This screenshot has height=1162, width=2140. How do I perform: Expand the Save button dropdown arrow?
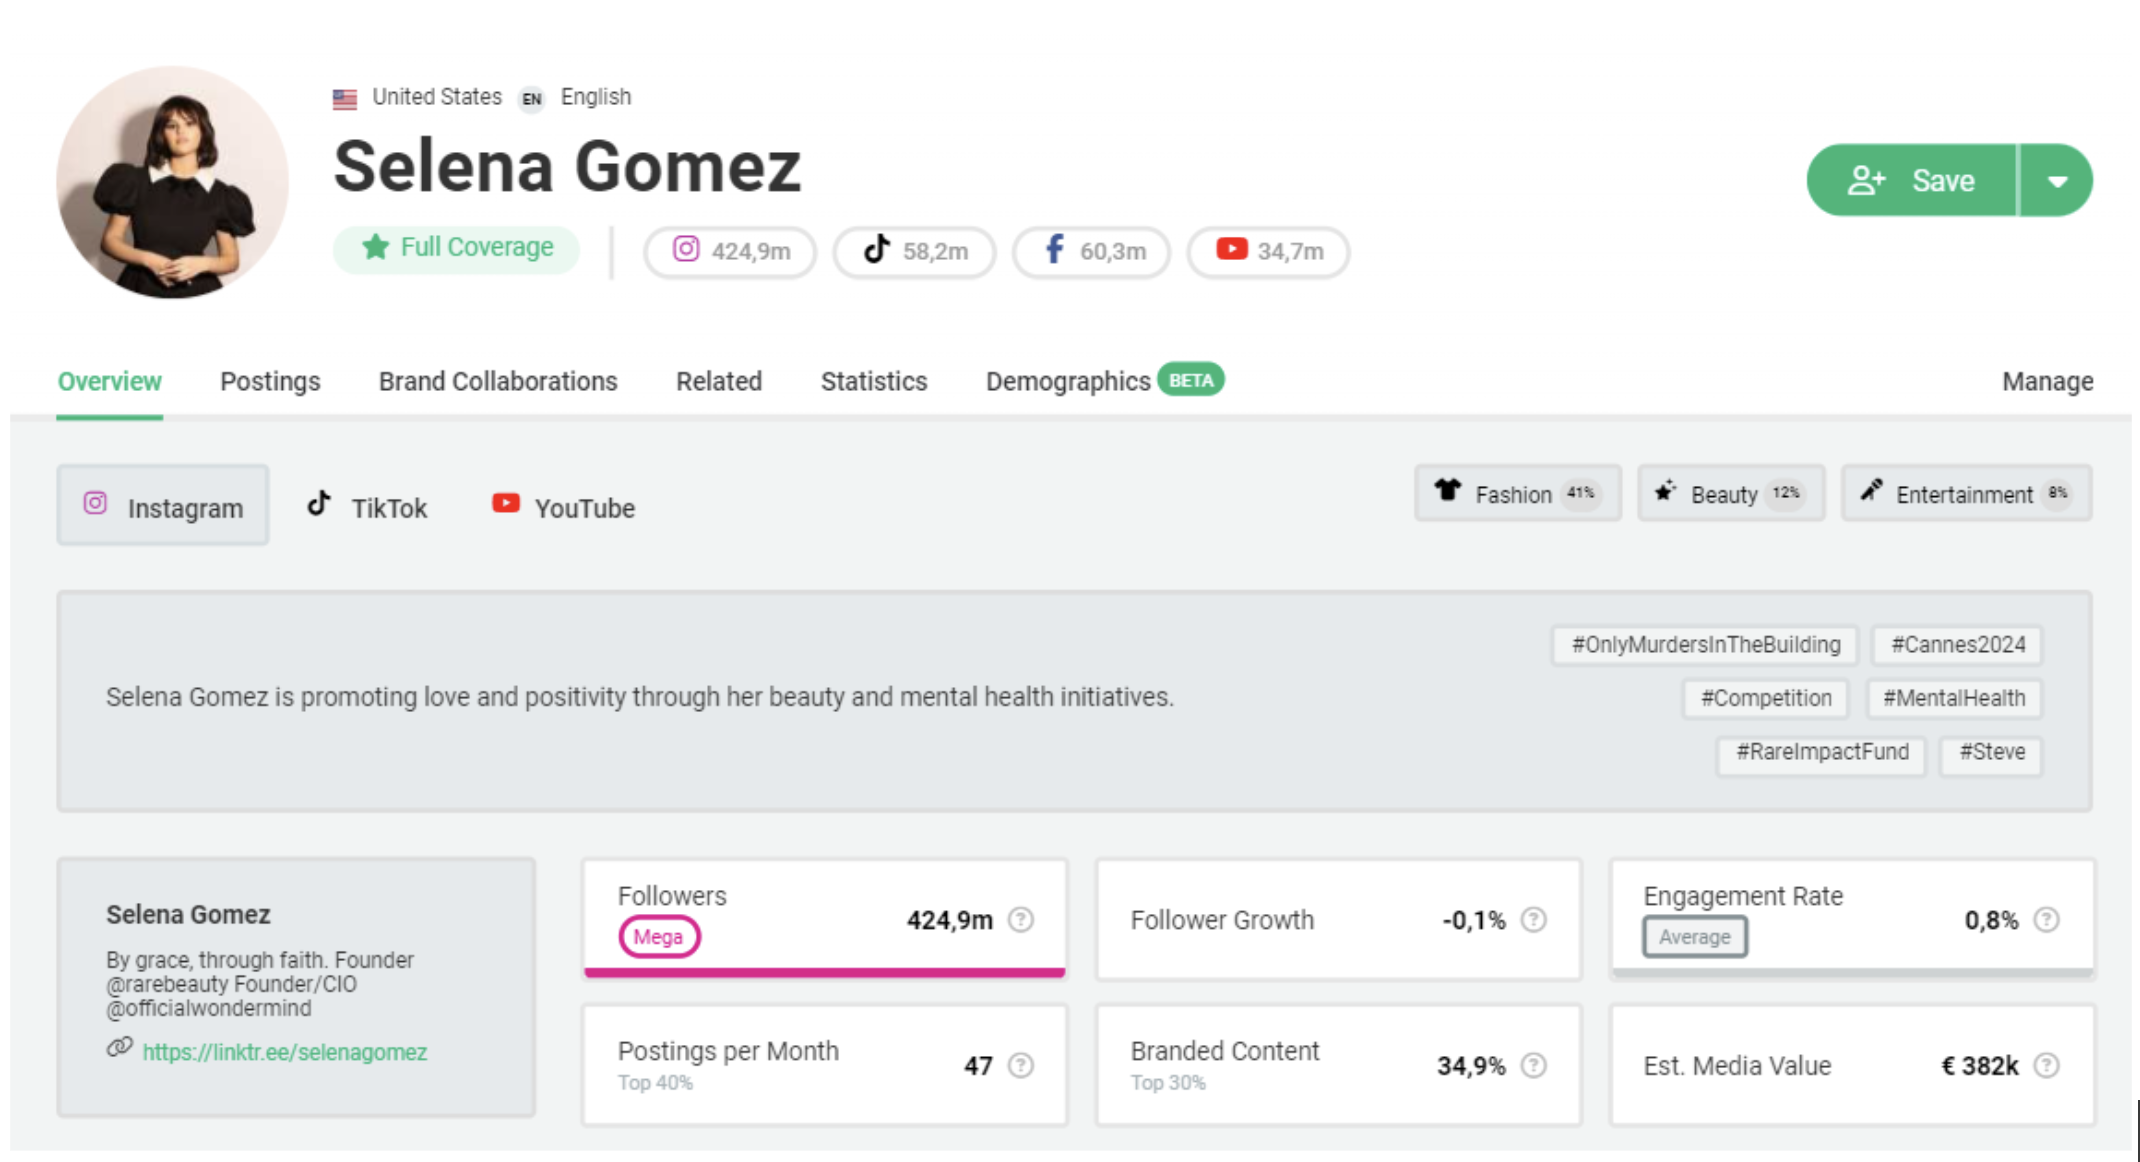coord(2058,180)
